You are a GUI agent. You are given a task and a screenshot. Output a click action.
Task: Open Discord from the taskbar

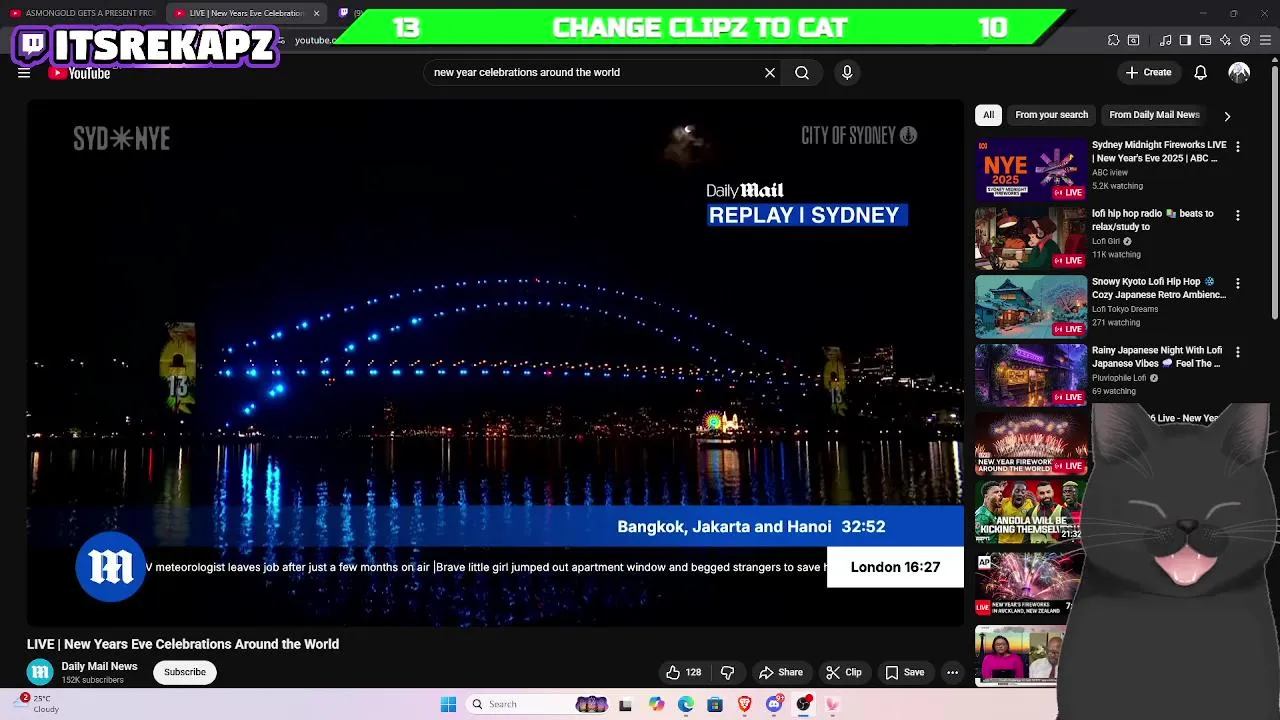tap(774, 704)
